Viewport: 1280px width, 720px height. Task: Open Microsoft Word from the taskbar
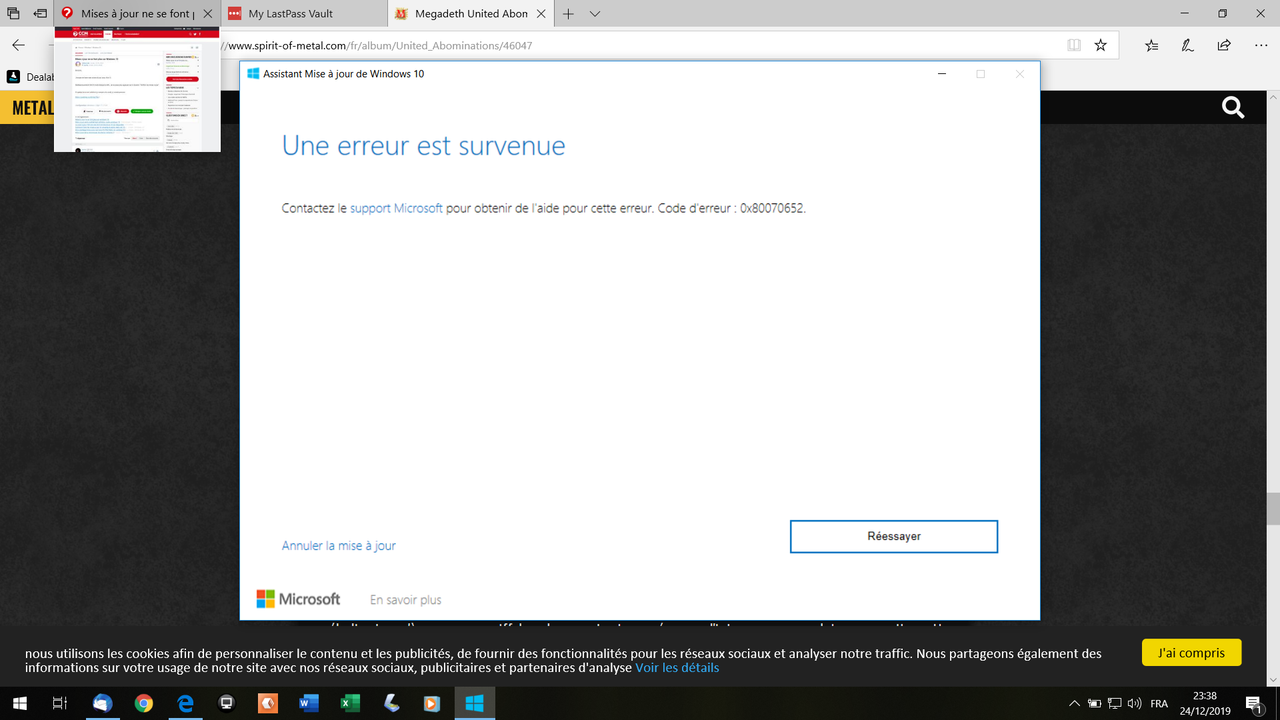(309, 703)
